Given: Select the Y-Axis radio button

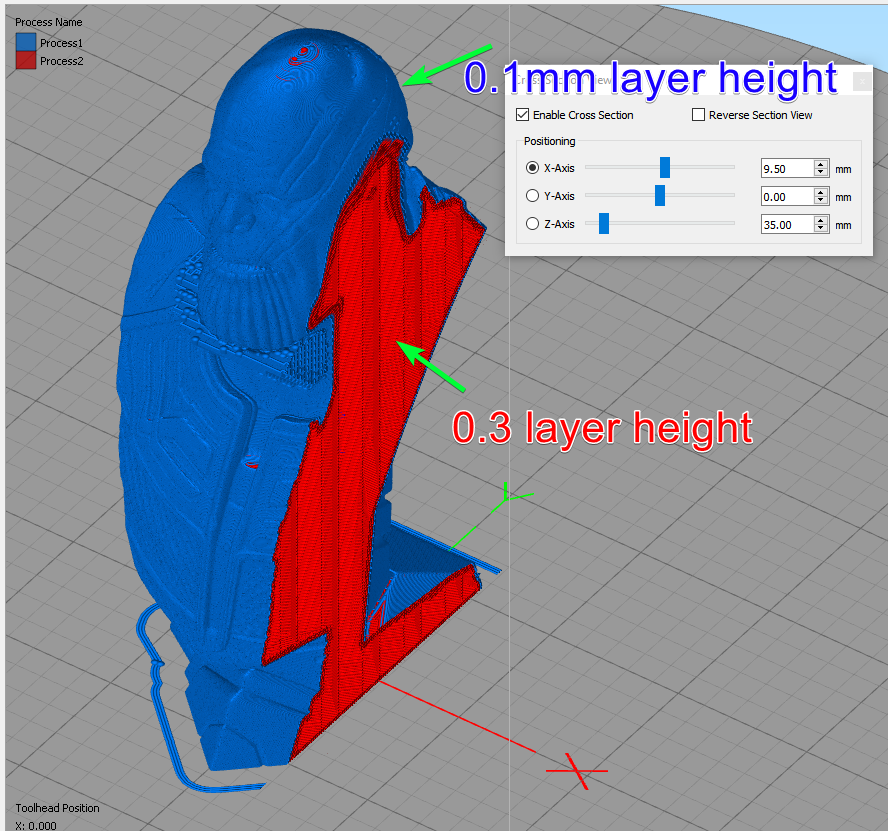Looking at the screenshot, I should point(533,195).
